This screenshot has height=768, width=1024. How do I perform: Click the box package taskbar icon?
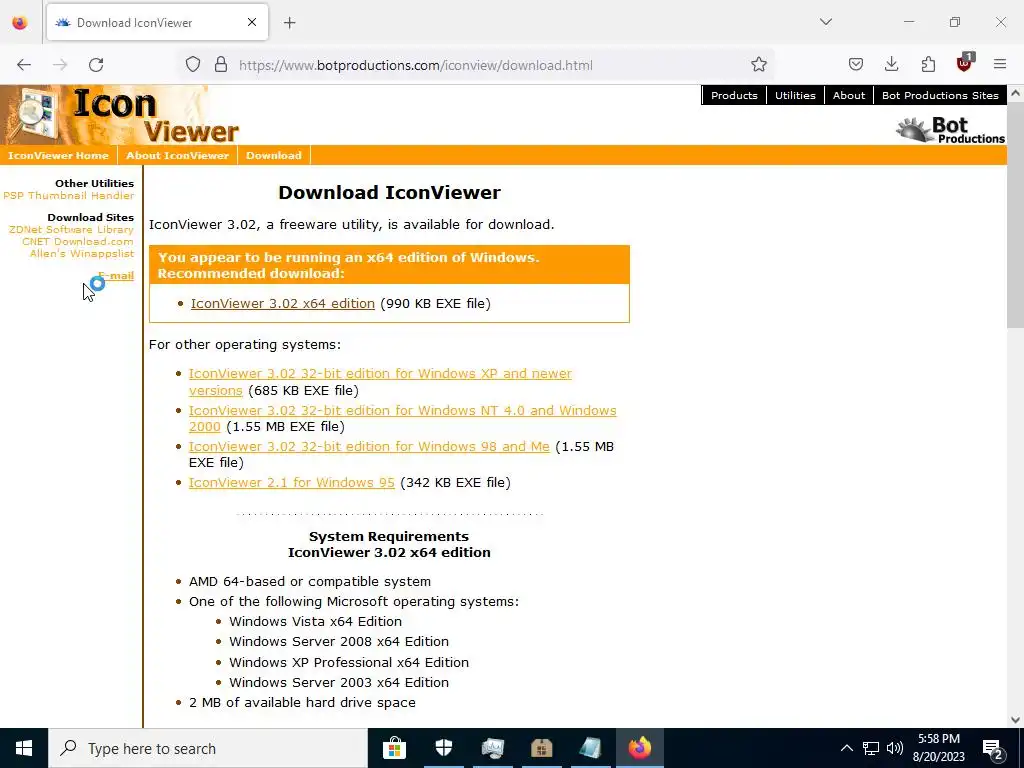tap(542, 748)
